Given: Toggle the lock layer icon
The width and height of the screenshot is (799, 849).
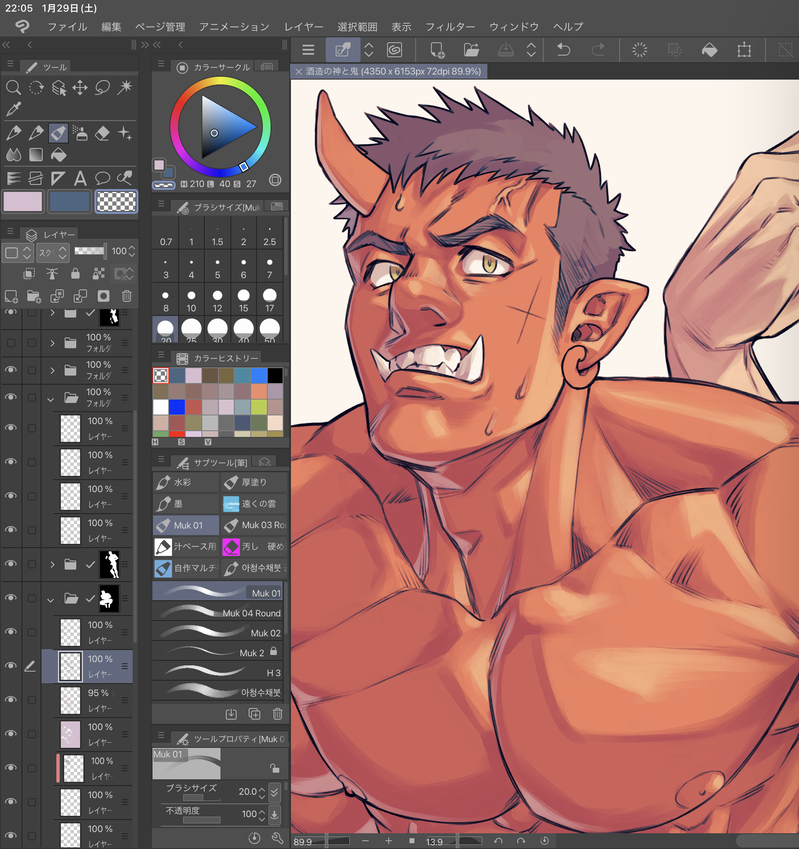Looking at the screenshot, I should 75,273.
